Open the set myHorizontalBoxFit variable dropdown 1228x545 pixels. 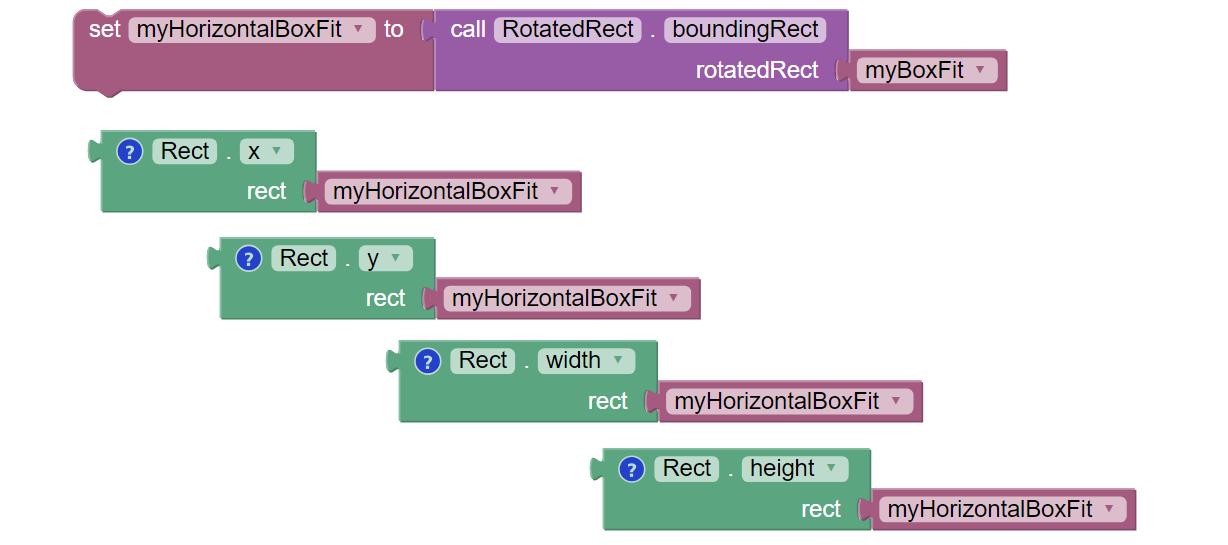point(252,30)
